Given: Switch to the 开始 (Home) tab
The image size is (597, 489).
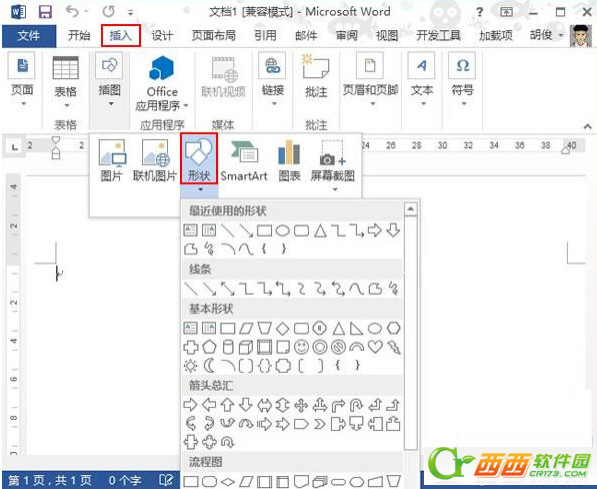Looking at the screenshot, I should pos(79,36).
